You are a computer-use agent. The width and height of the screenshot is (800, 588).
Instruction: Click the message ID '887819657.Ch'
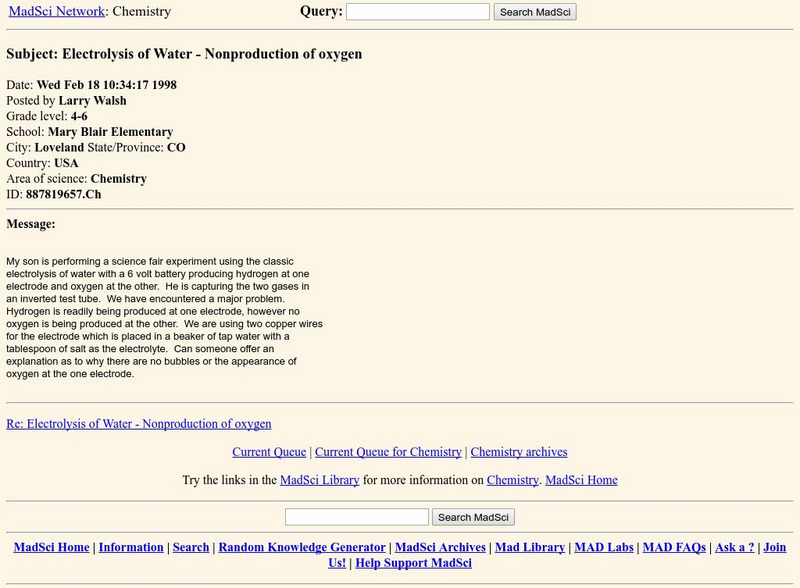63,194
